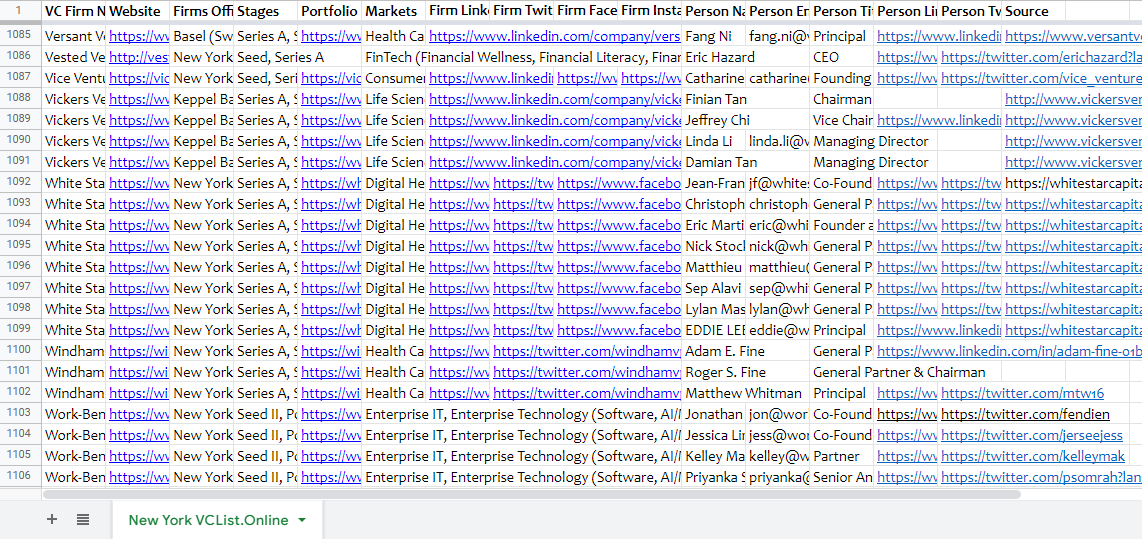This screenshot has height=539, width=1142.
Task: Select the Vice Ventures firm name cell
Action: [74, 78]
